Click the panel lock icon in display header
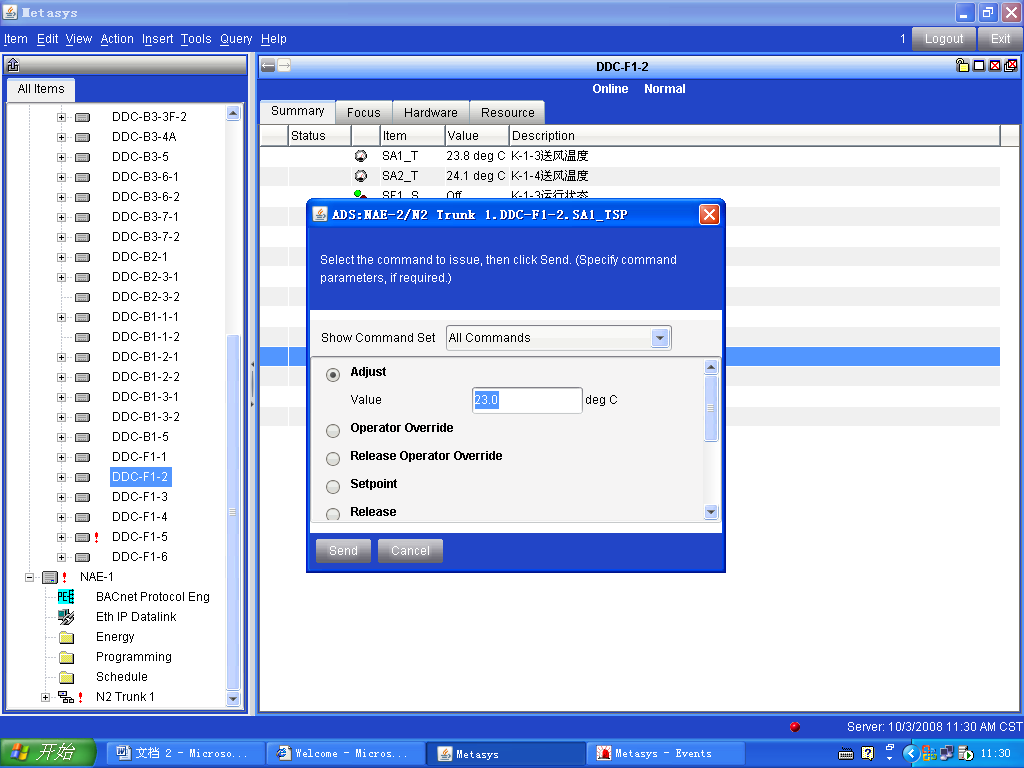Image resolution: width=1024 pixels, height=768 pixels. [963, 66]
